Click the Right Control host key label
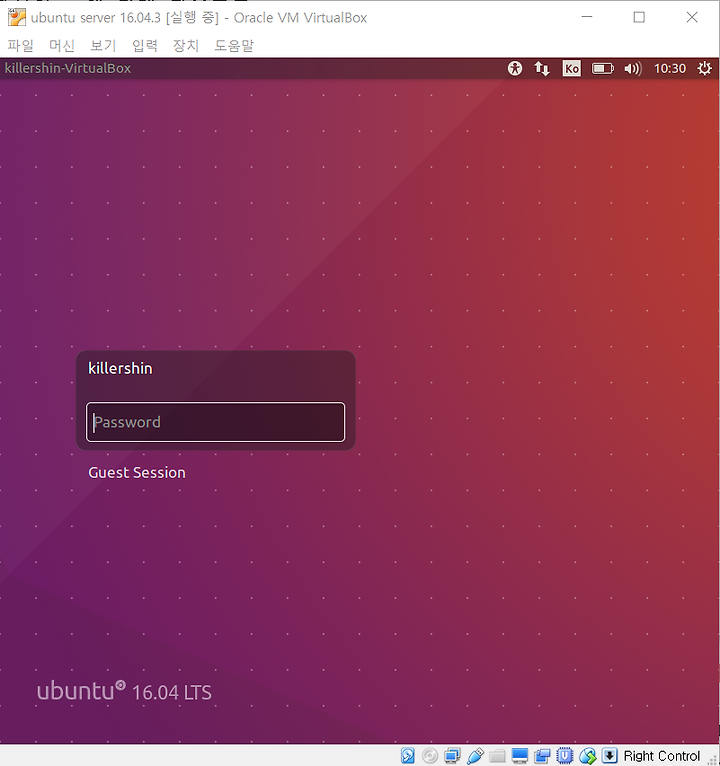 pos(661,756)
